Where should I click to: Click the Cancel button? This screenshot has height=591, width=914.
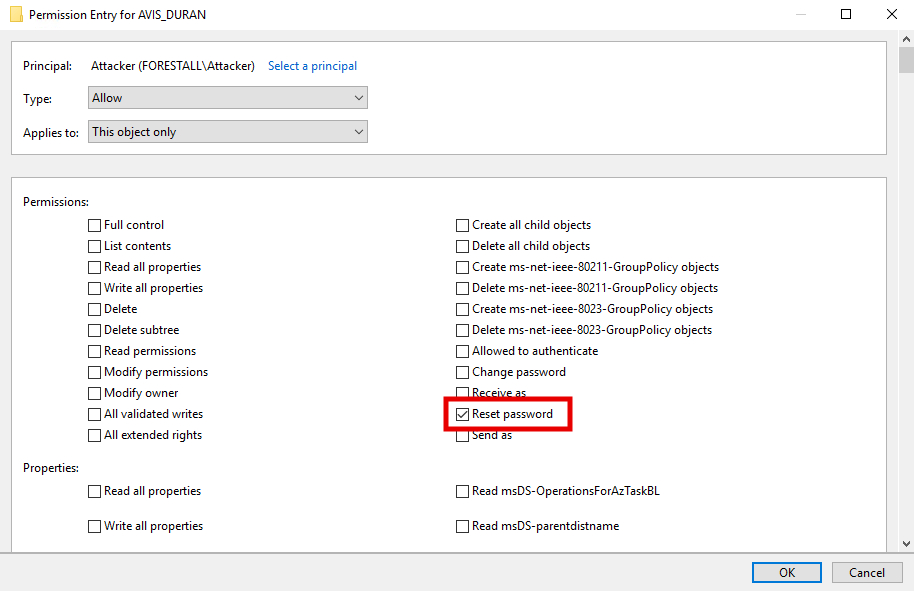(x=867, y=573)
